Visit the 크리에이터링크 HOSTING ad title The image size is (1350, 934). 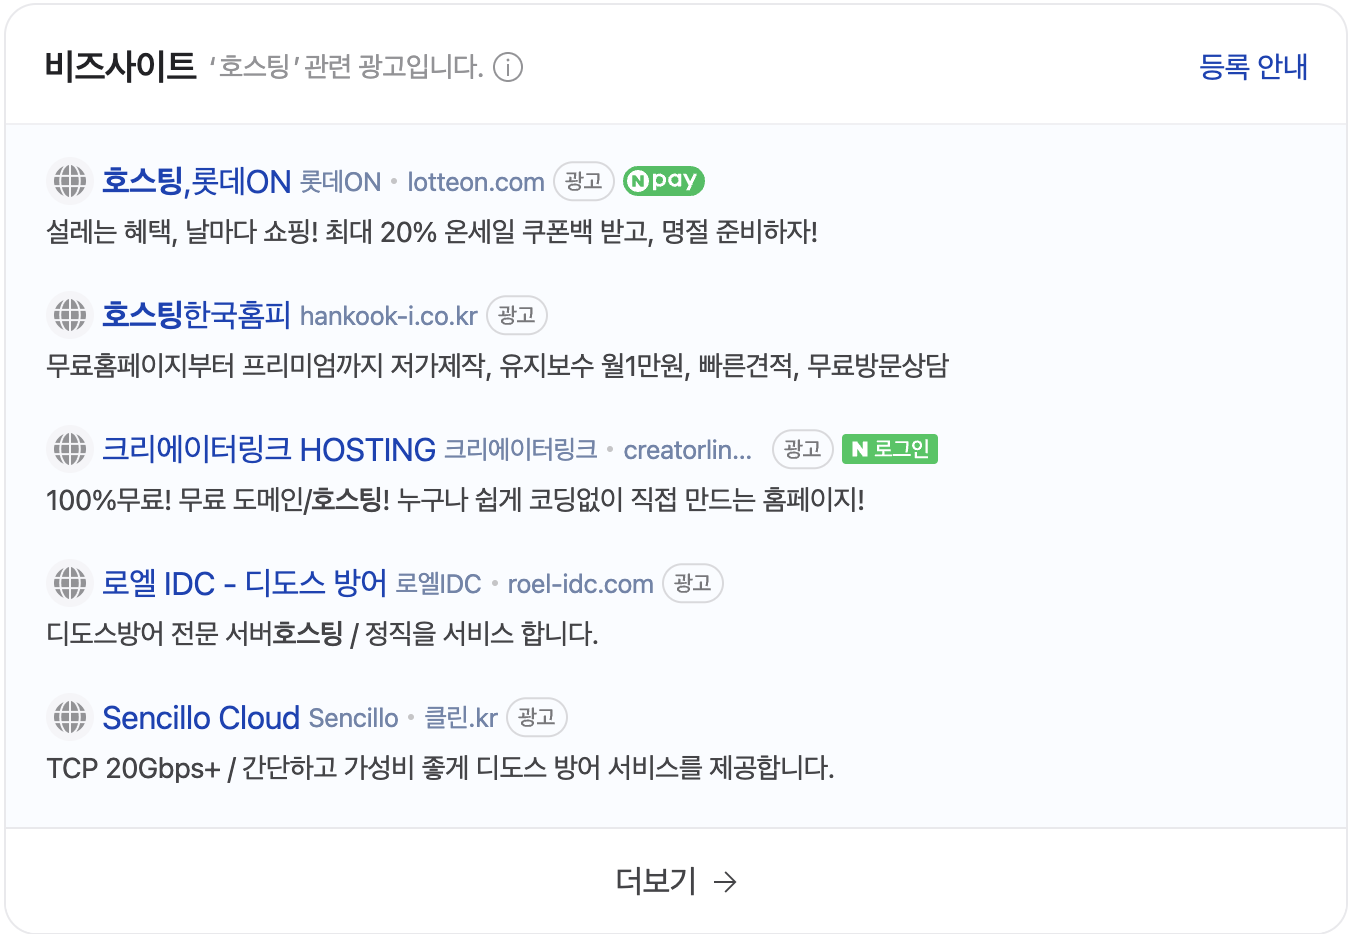pos(269,449)
